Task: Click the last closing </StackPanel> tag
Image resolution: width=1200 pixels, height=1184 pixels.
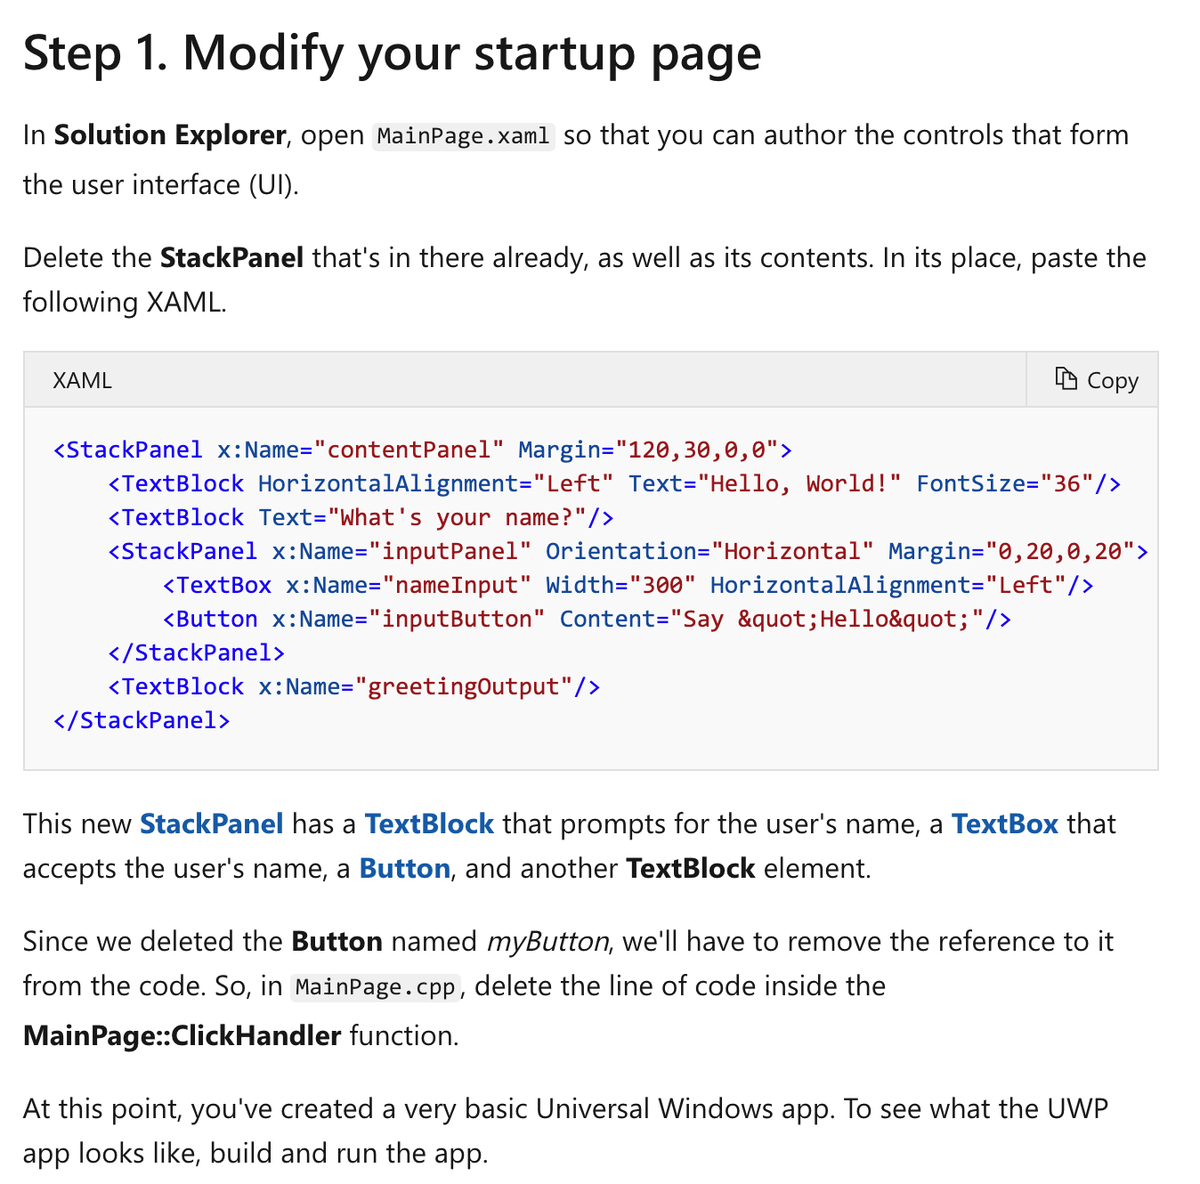Action: pos(141,721)
